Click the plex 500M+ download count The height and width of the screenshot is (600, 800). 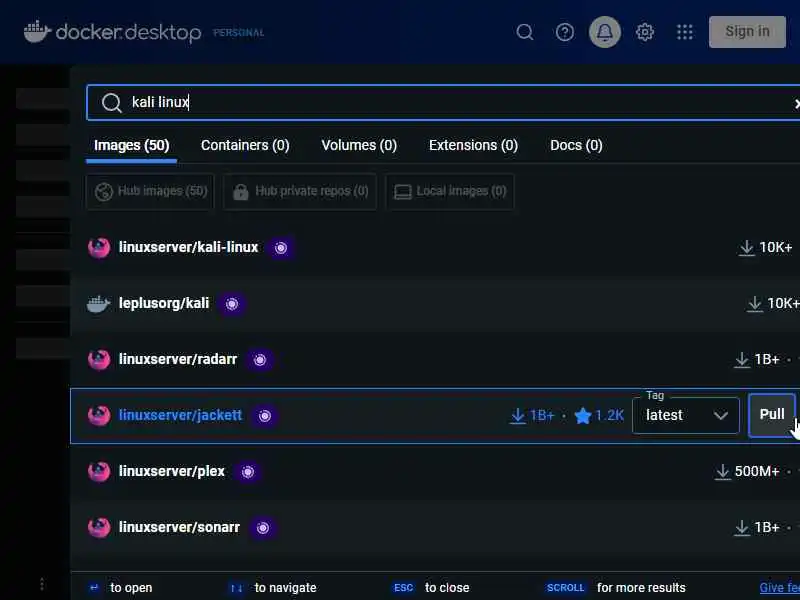coord(747,471)
